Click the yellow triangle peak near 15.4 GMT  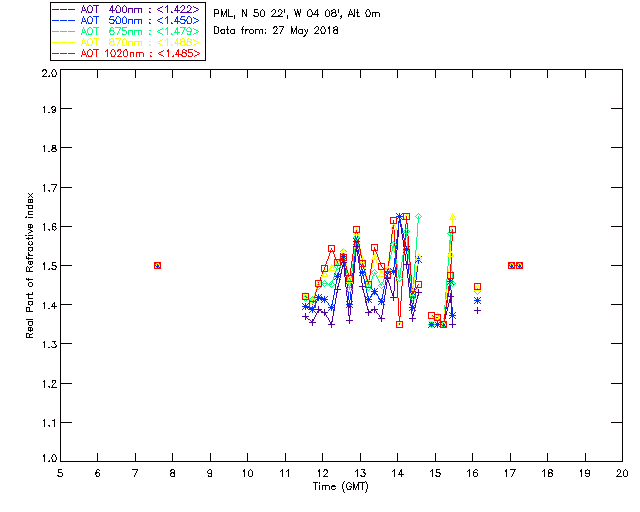tap(452, 217)
